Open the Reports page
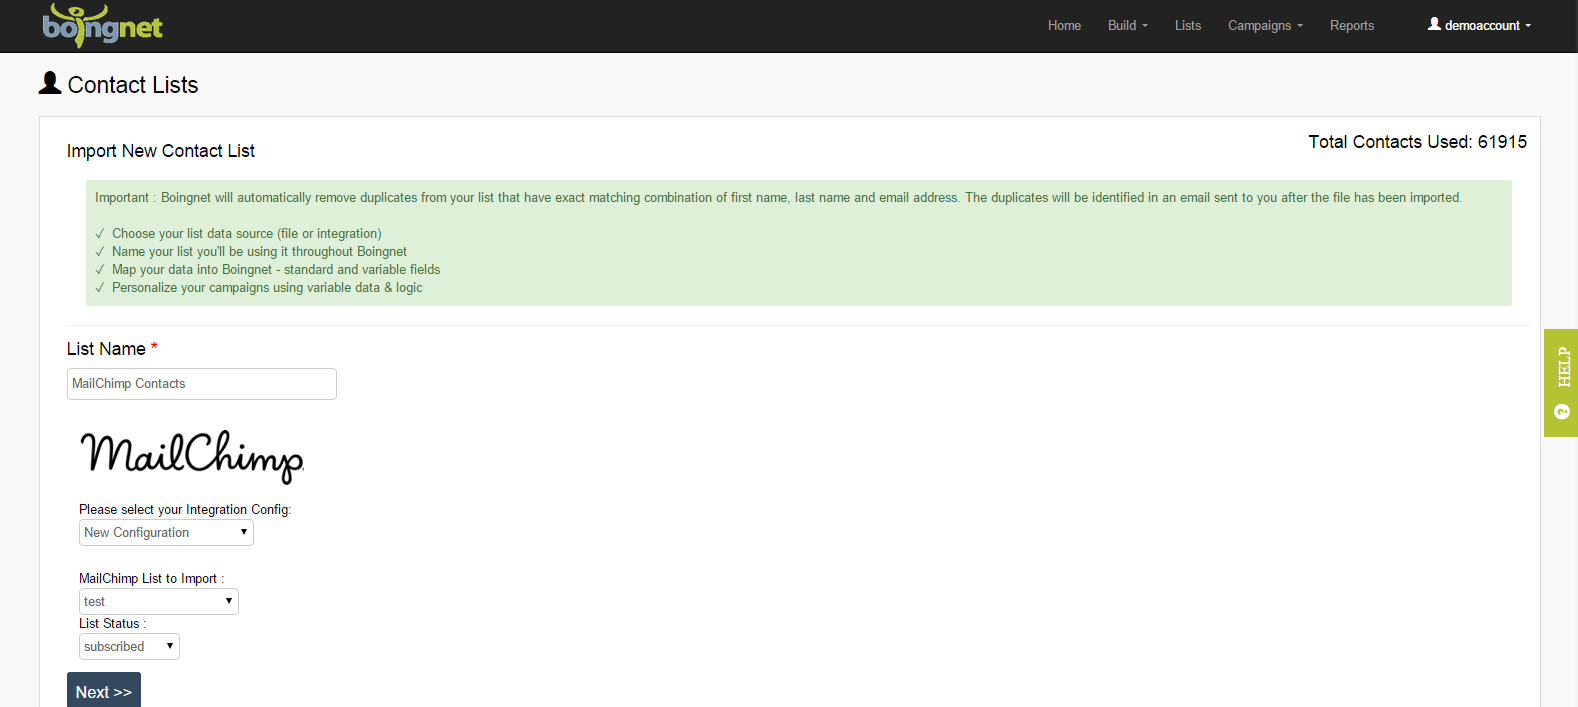Image resolution: width=1578 pixels, height=707 pixels. click(x=1352, y=26)
